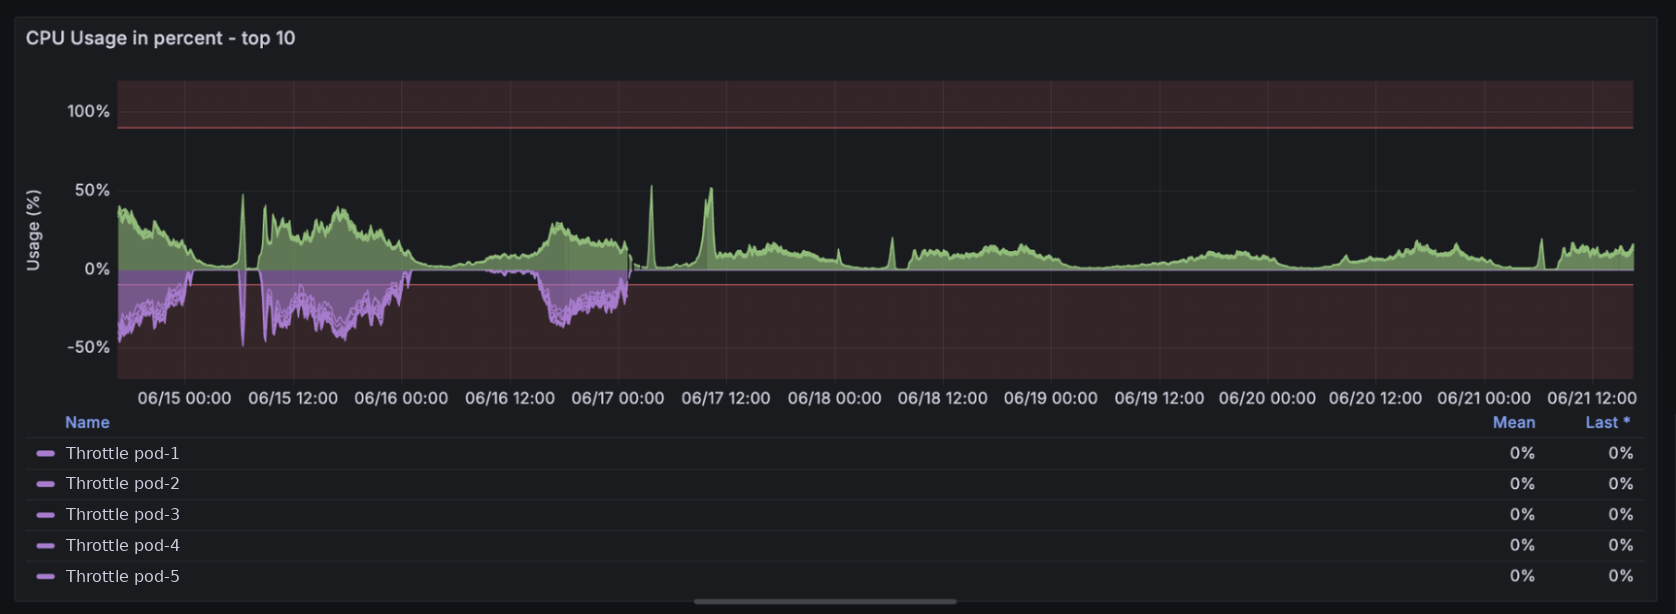
Task: Click the 06/17 00:00 time axis label
Action: pyautogui.click(x=618, y=398)
